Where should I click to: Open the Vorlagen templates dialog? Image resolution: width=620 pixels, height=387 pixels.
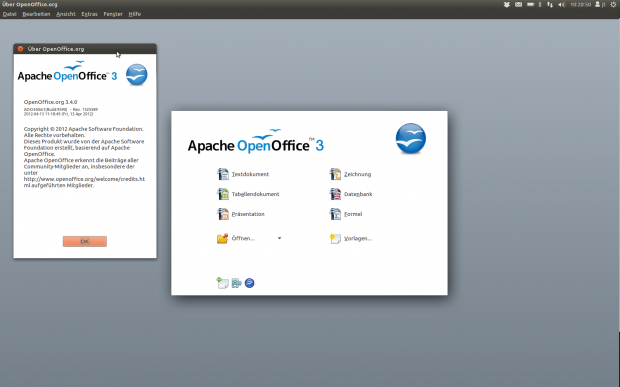pyautogui.click(x=350, y=238)
